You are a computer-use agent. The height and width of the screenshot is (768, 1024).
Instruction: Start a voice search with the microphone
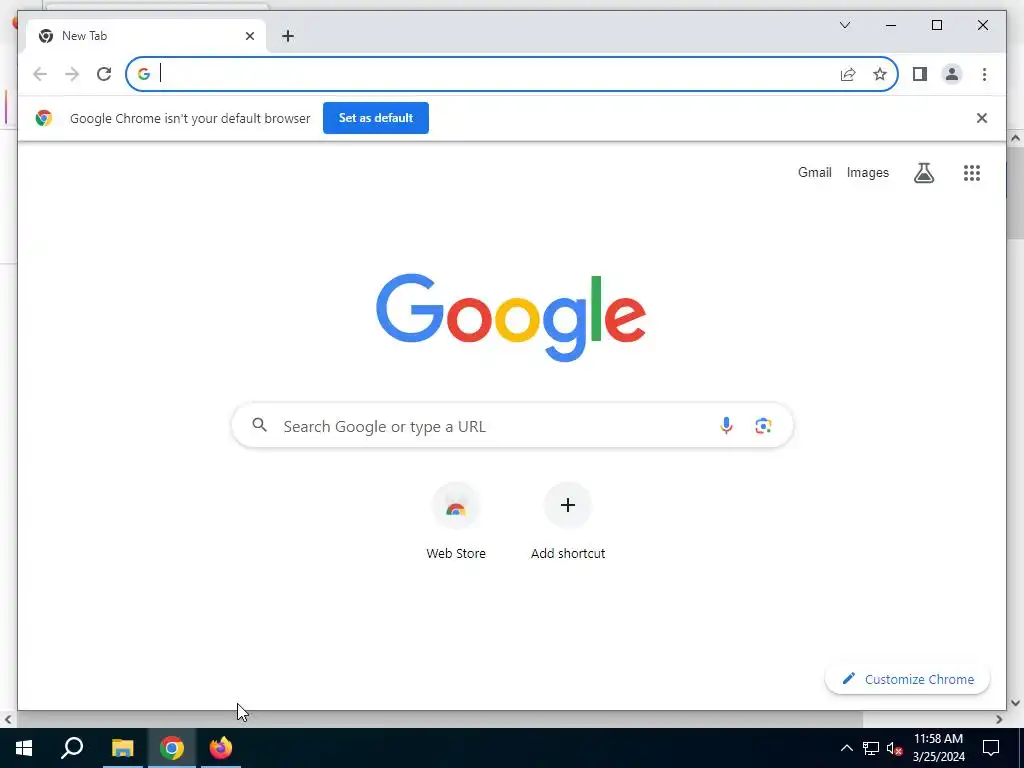pyautogui.click(x=726, y=426)
